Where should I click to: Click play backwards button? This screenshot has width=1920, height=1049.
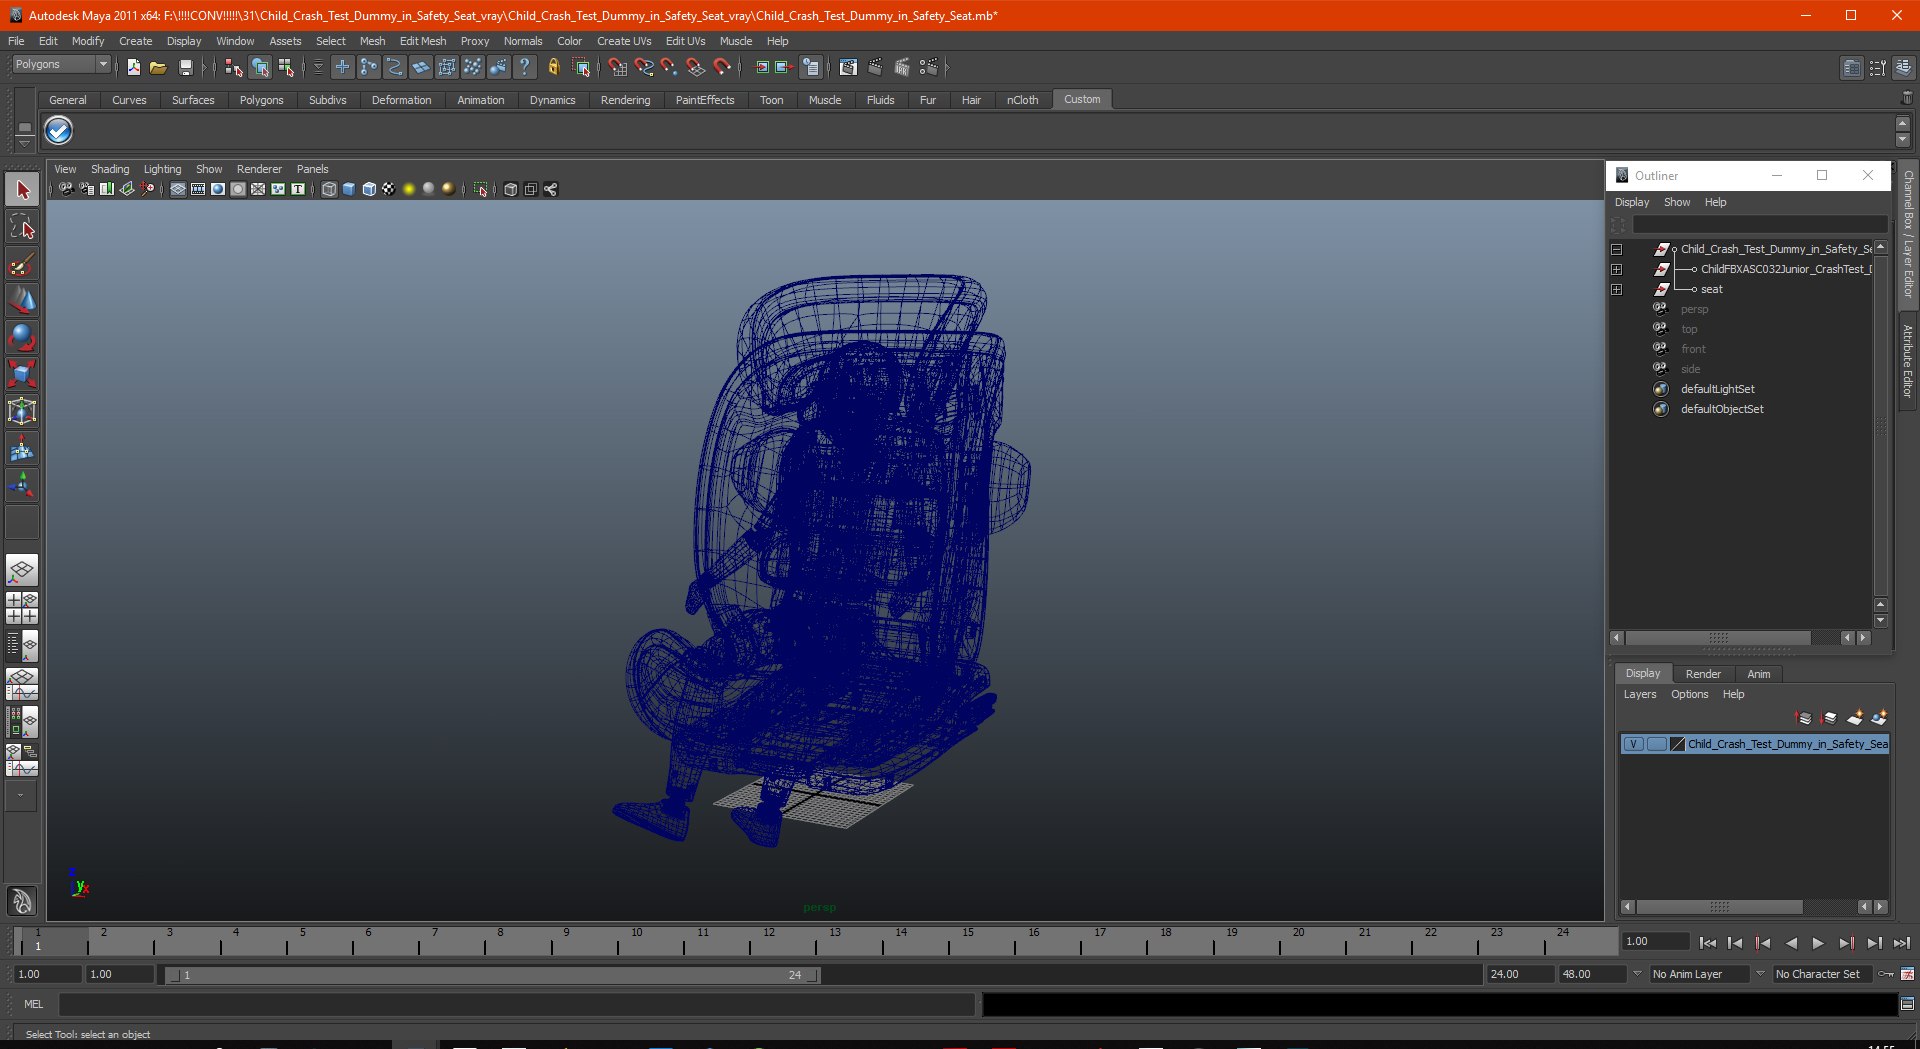[1791, 943]
